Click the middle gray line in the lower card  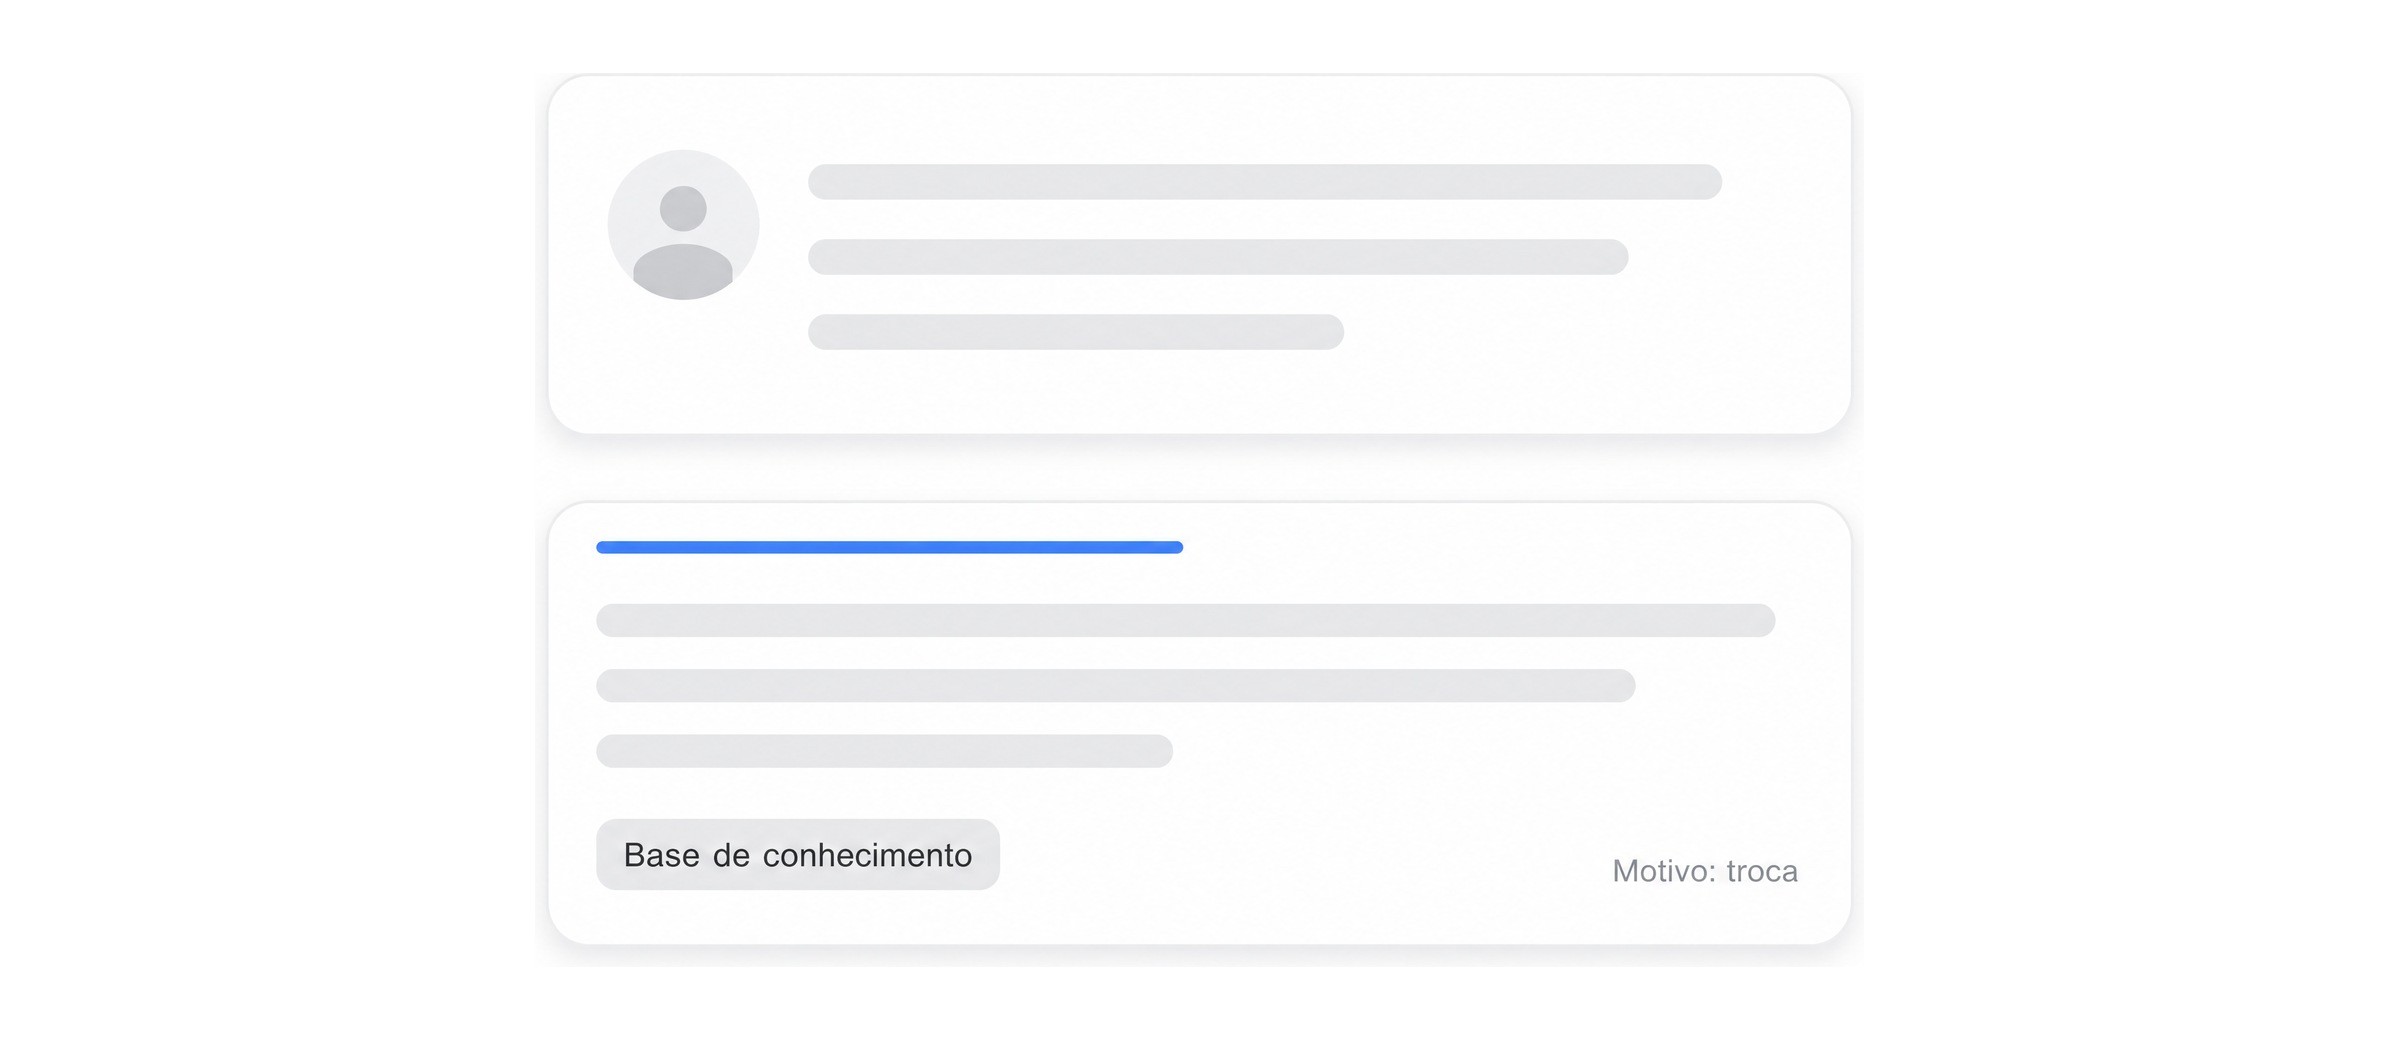(1116, 685)
